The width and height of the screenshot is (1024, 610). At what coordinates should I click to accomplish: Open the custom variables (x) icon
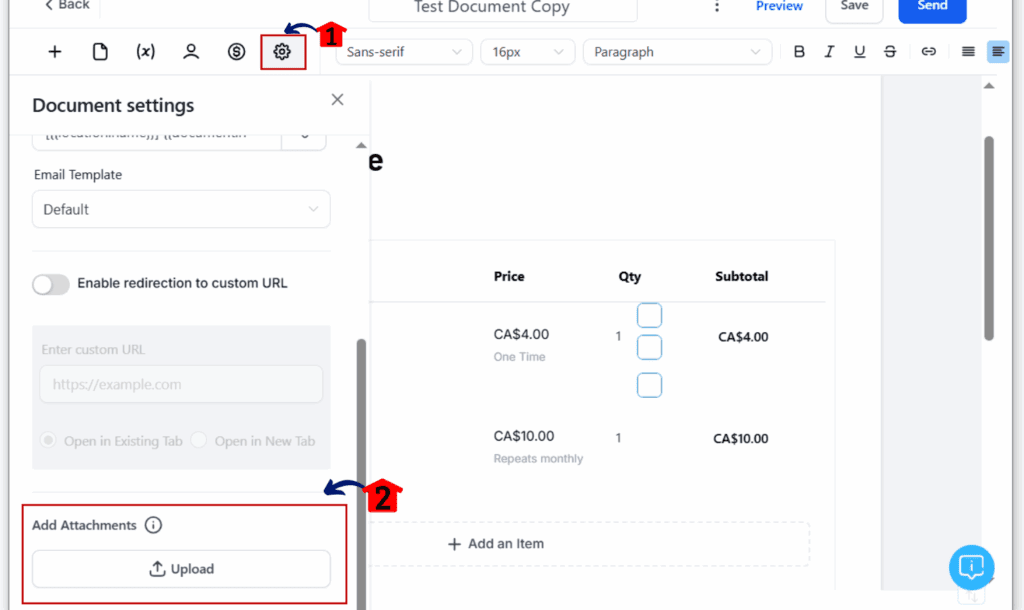click(x=145, y=52)
